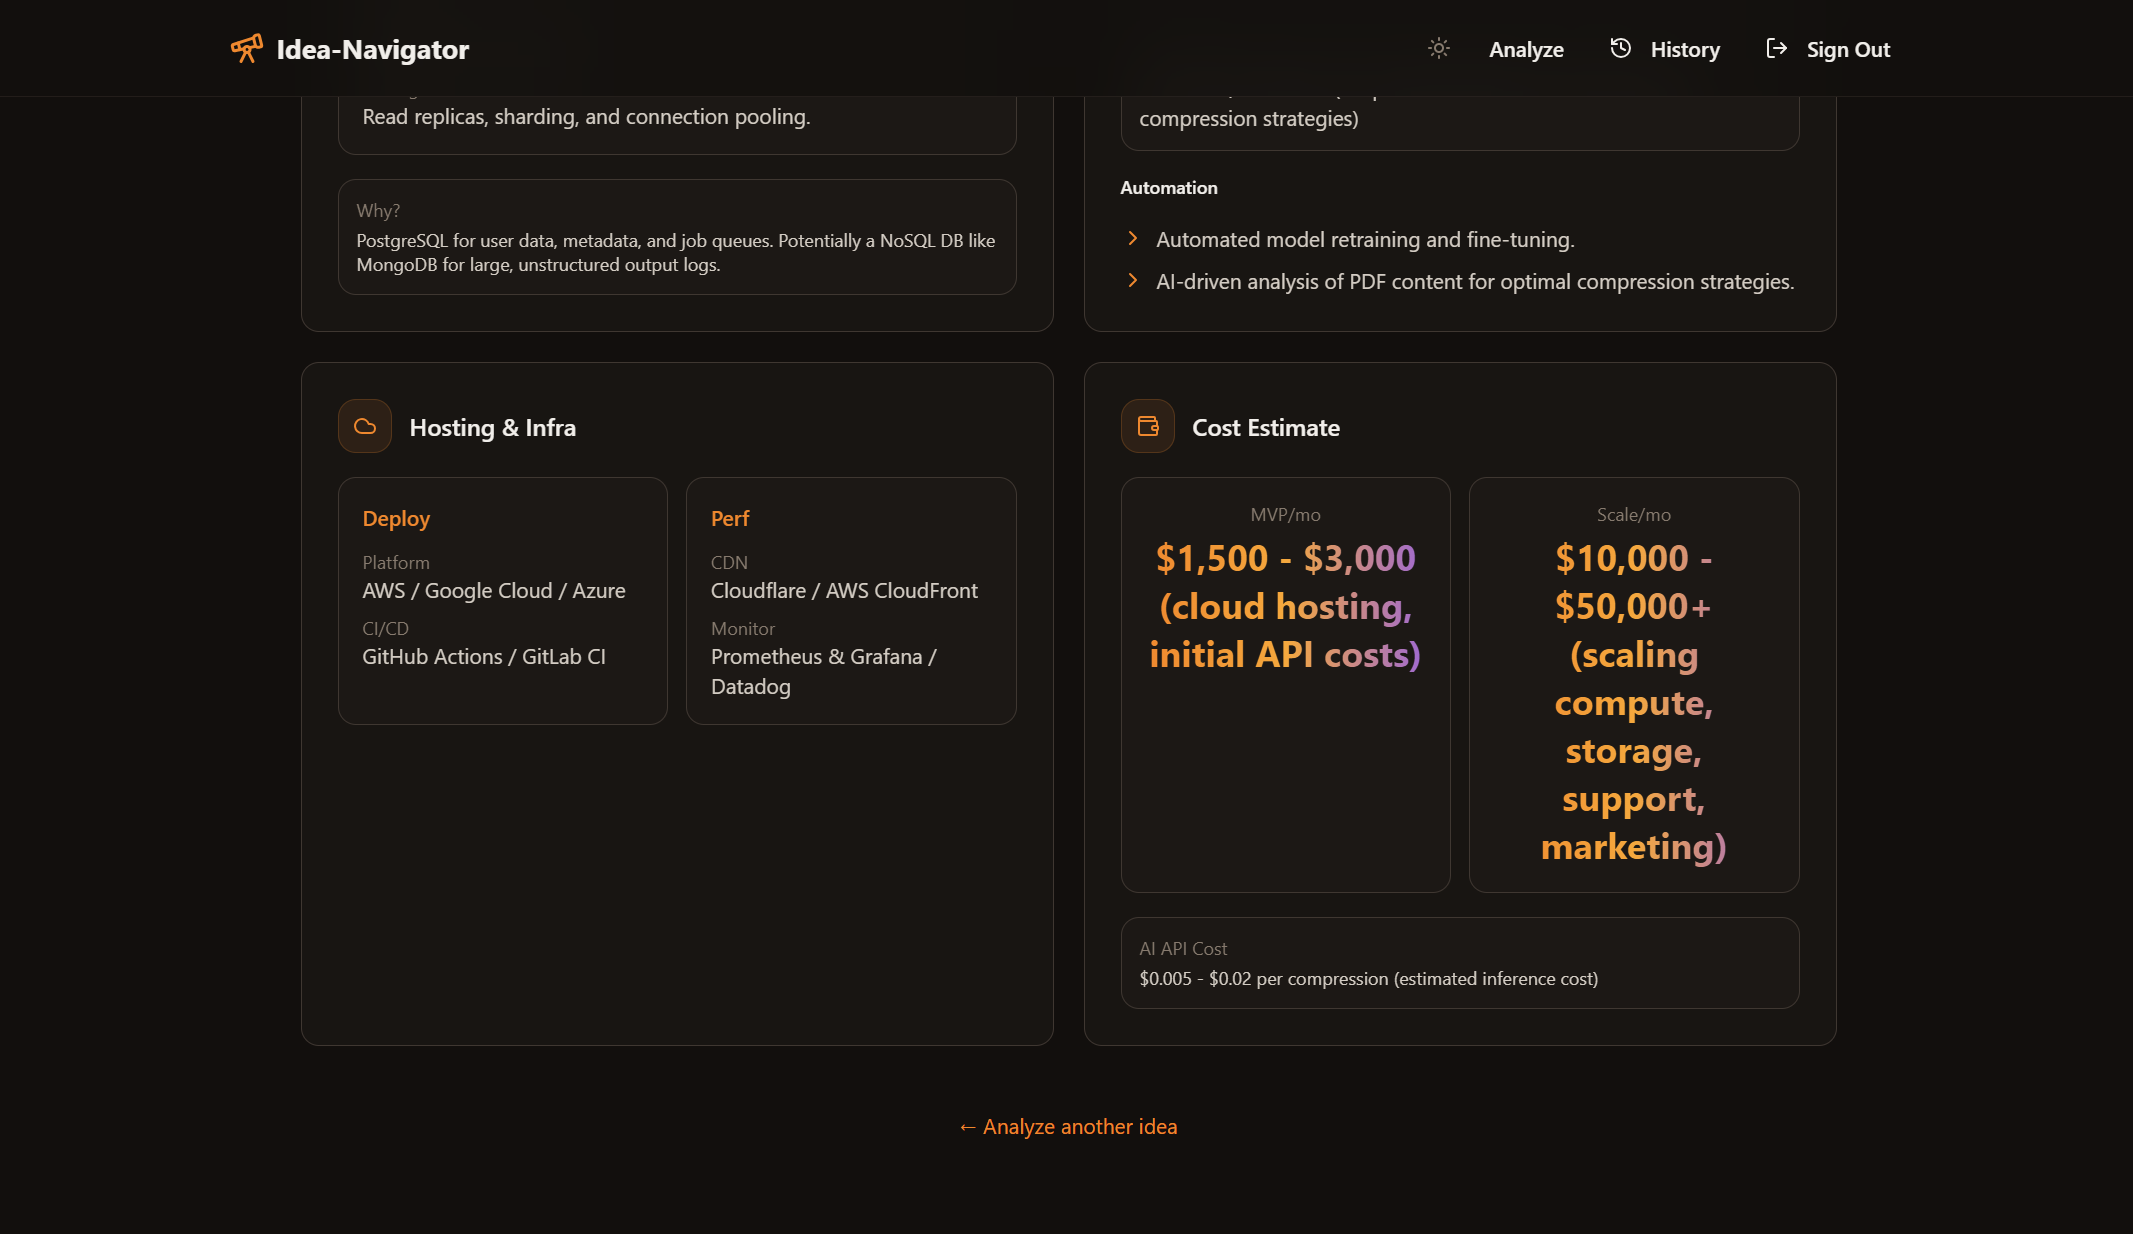Click the Scale/mo cost card
This screenshot has height=1234, width=2133.
point(1633,685)
